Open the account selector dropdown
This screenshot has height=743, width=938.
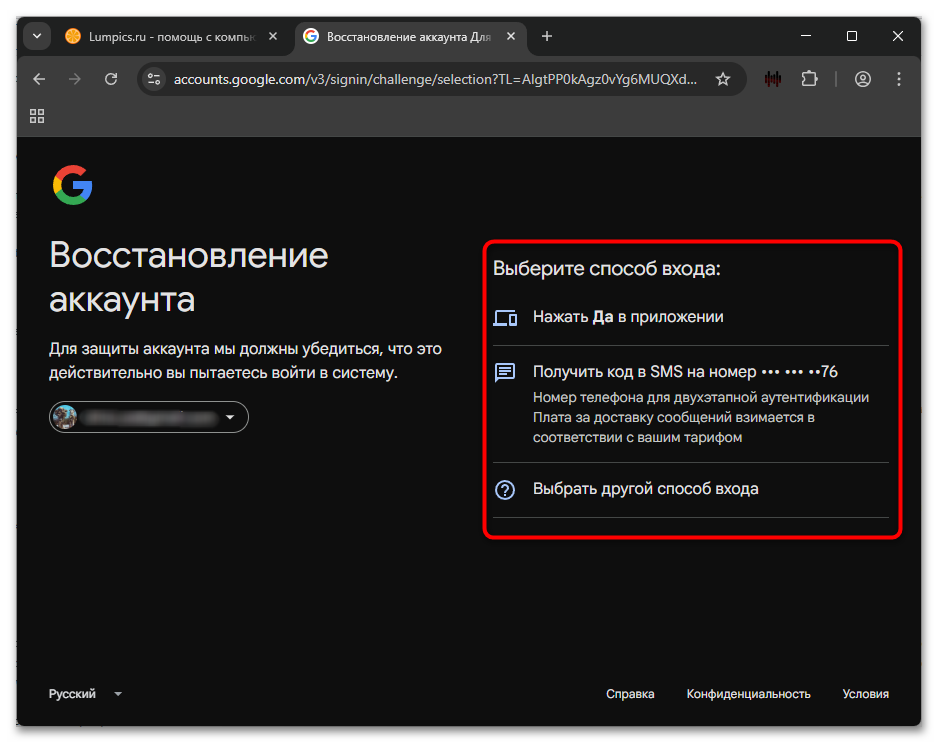coord(148,417)
